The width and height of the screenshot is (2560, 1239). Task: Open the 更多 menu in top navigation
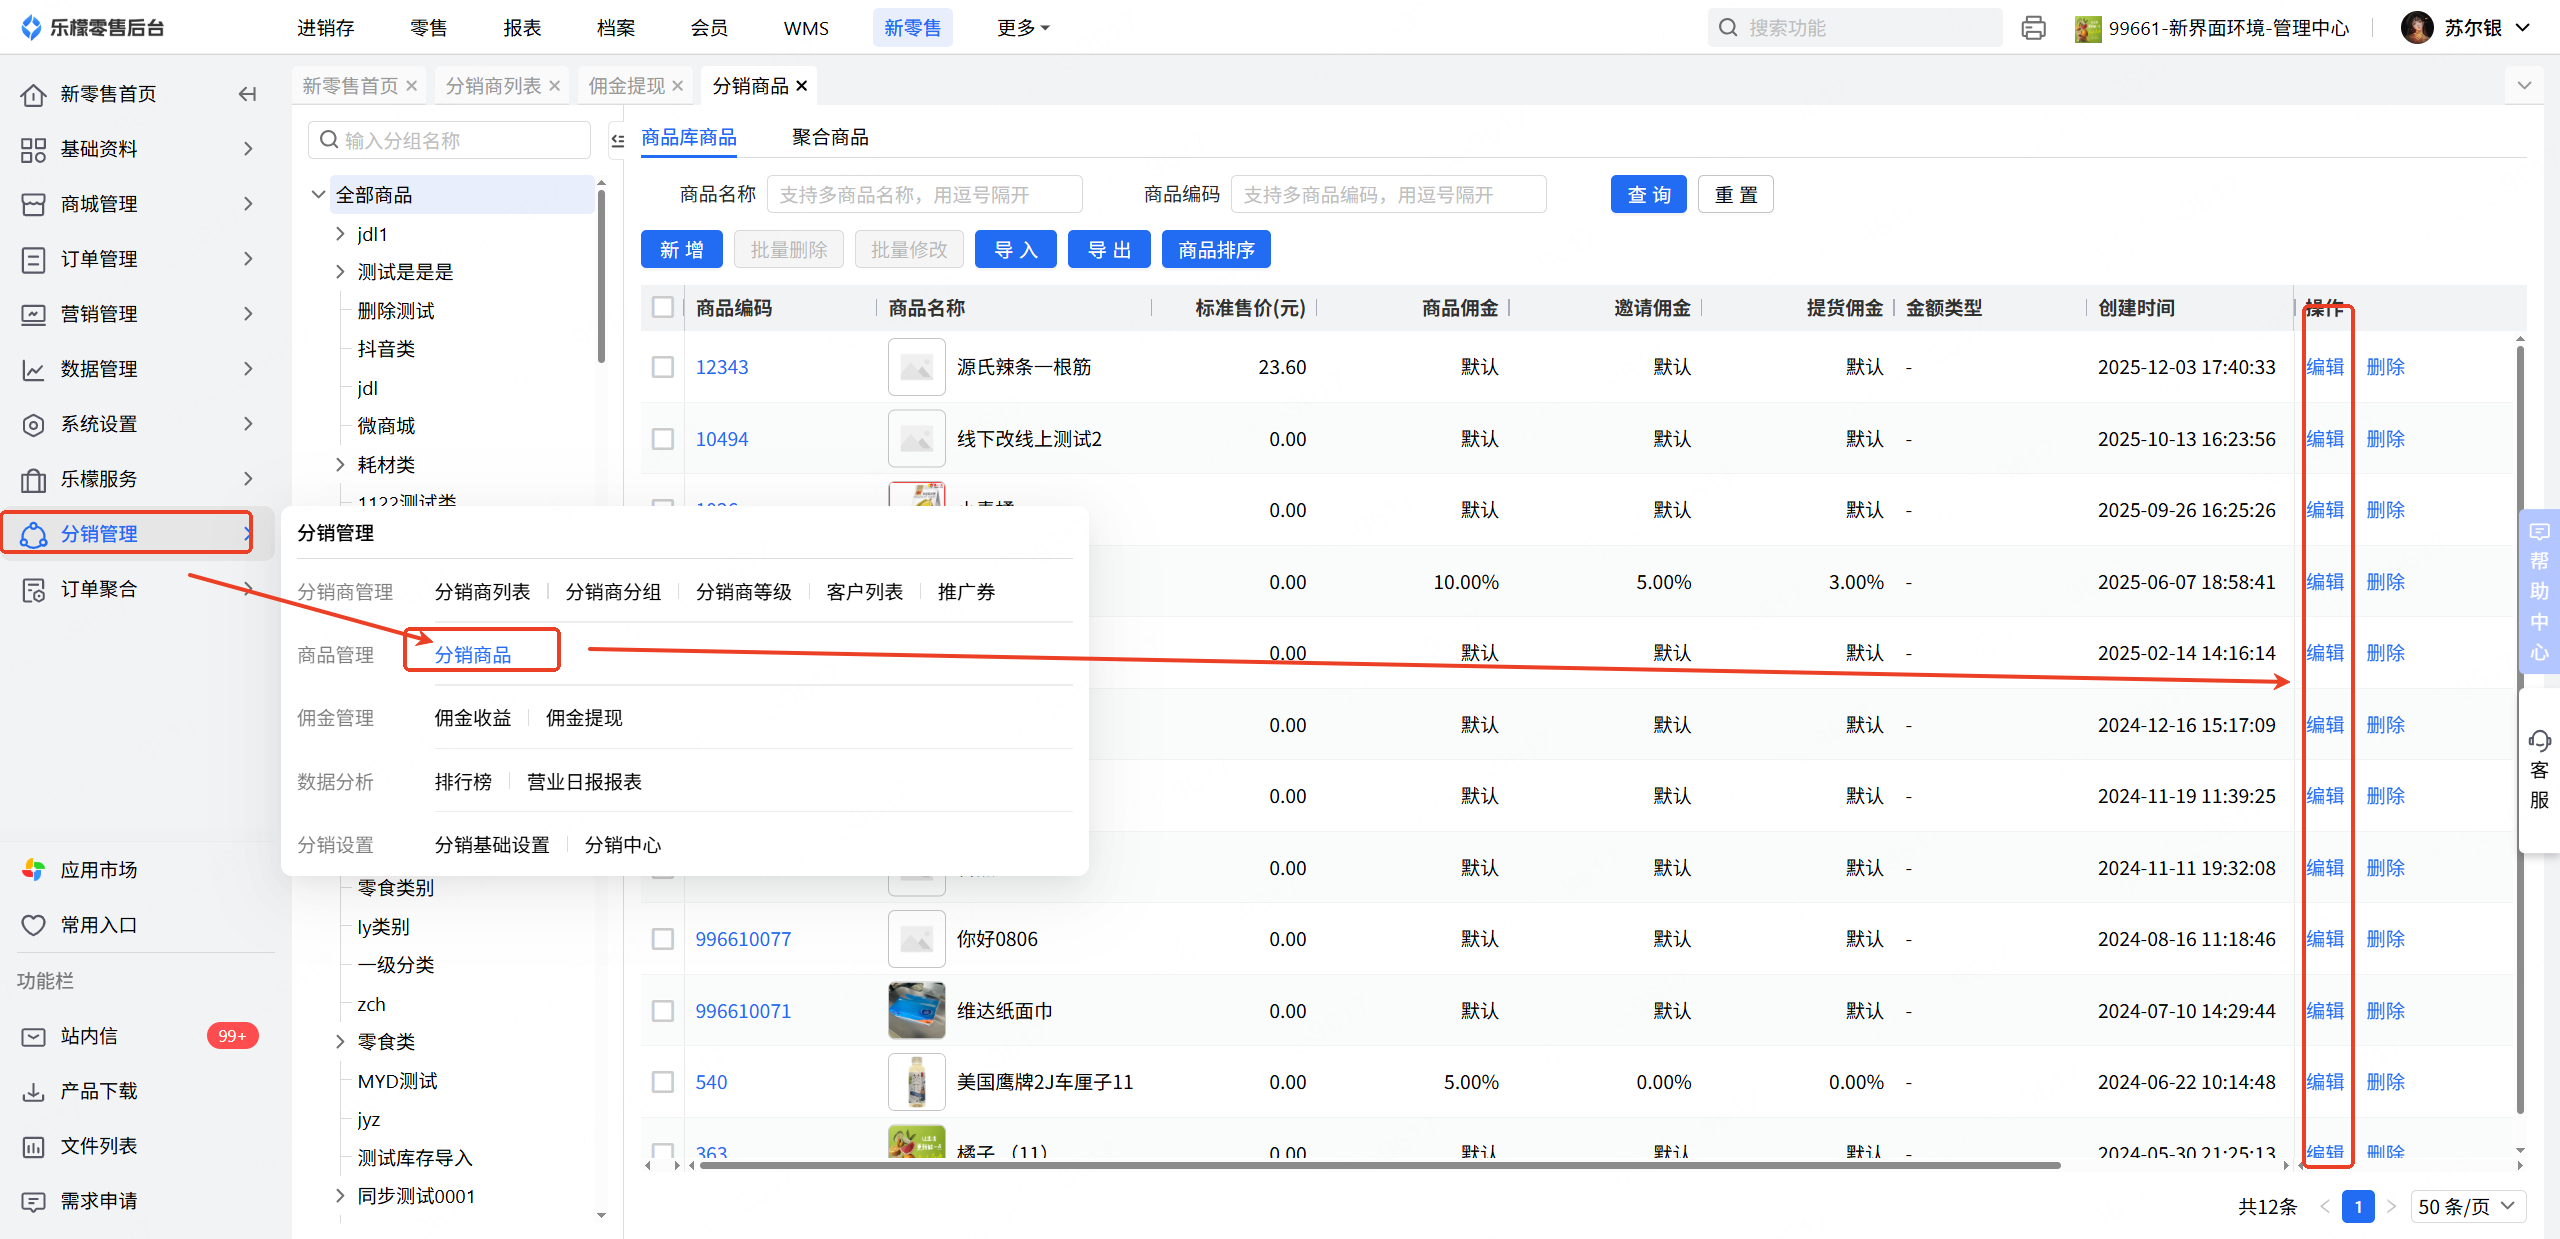click(1022, 28)
